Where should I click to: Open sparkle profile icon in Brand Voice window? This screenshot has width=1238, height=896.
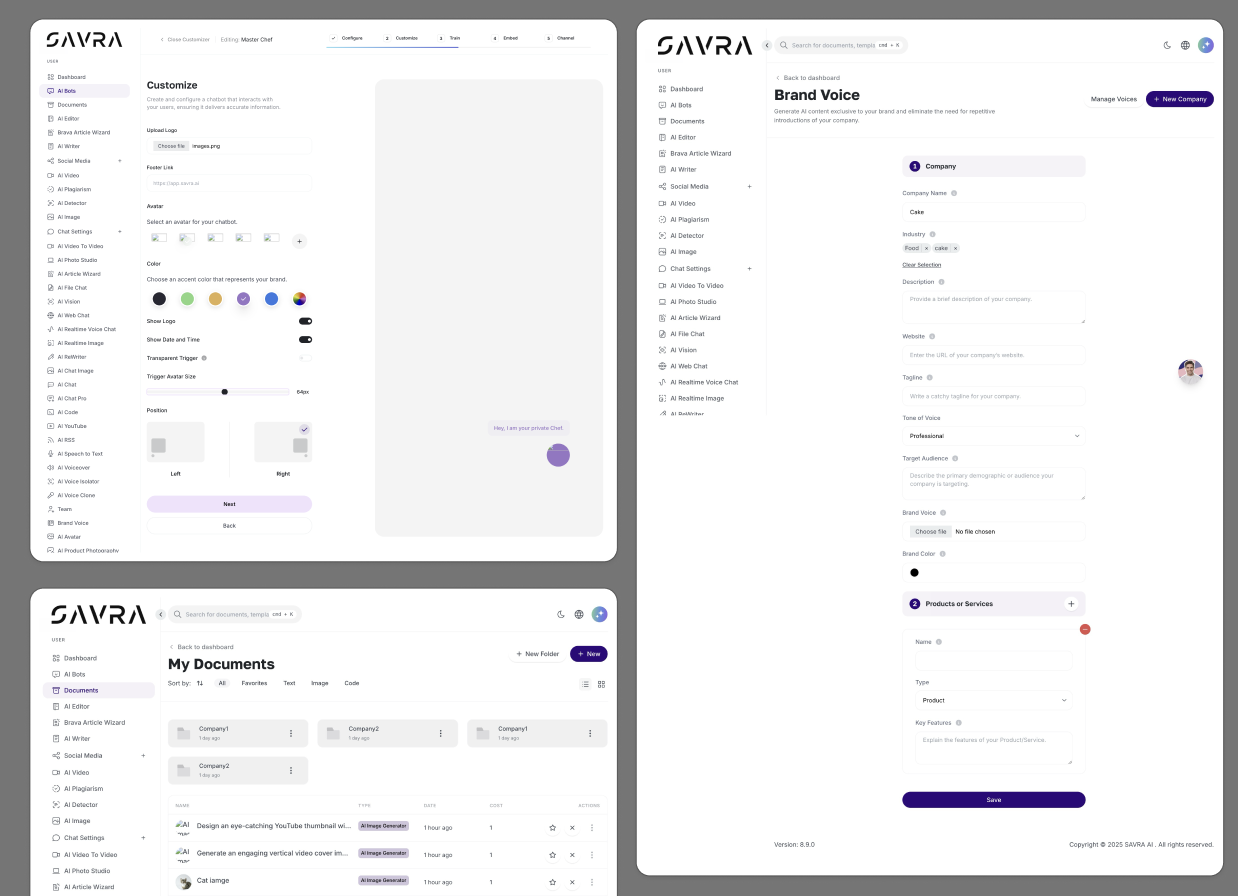[x=1206, y=45]
